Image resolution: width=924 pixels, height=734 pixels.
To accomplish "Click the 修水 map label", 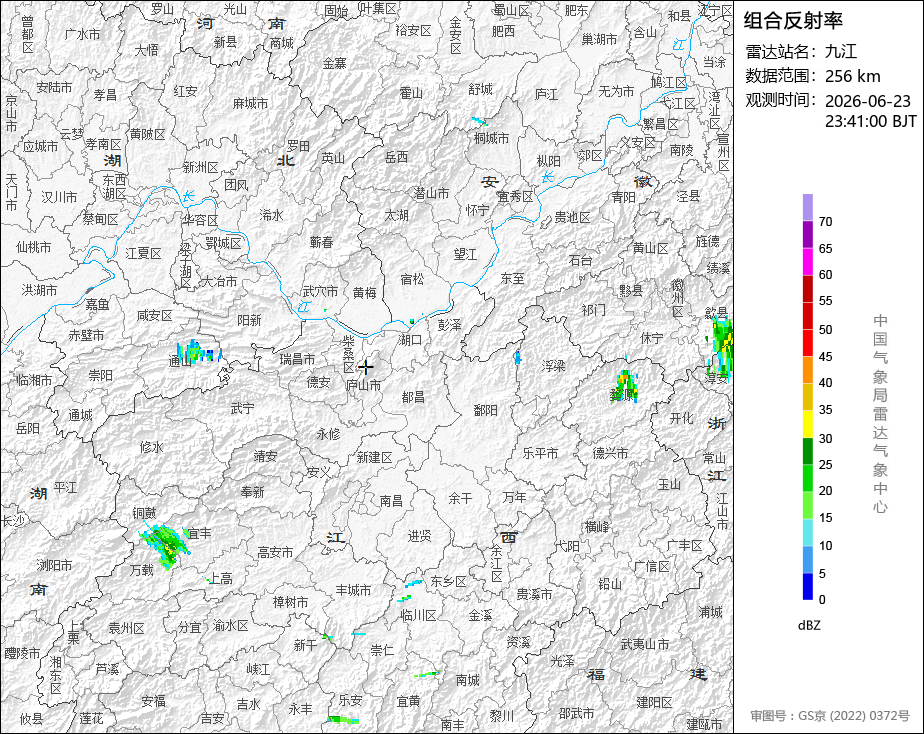I will click(x=151, y=447).
